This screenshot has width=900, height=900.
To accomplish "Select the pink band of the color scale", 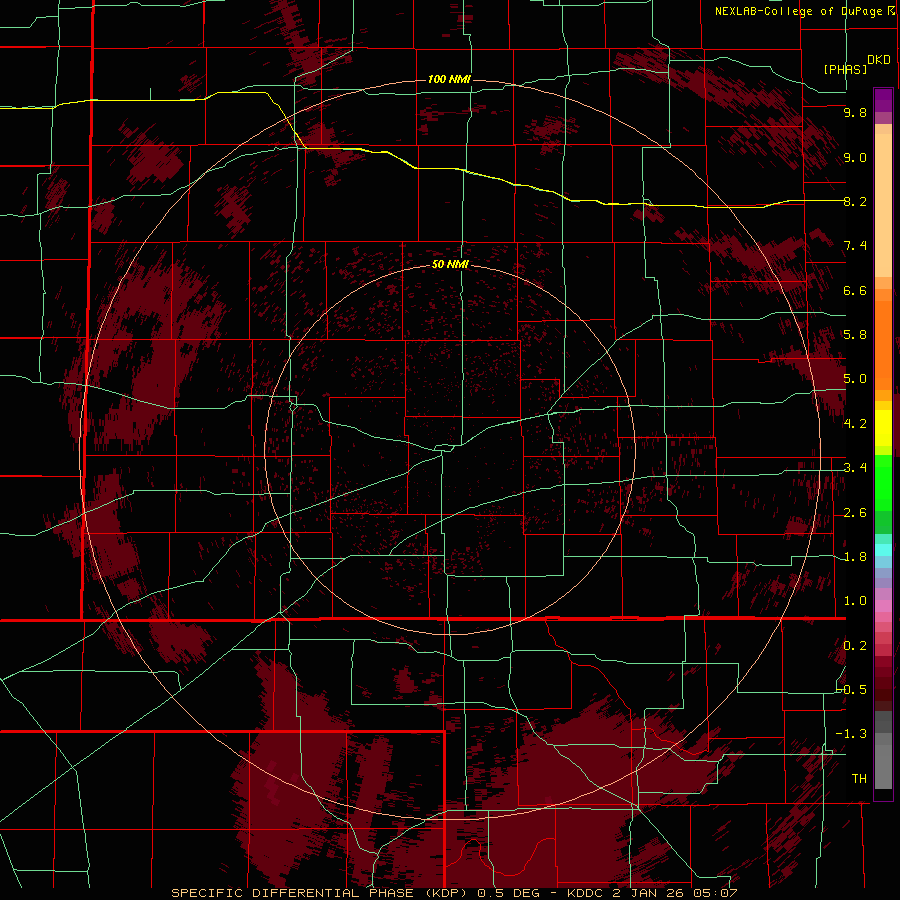I will point(883,606).
